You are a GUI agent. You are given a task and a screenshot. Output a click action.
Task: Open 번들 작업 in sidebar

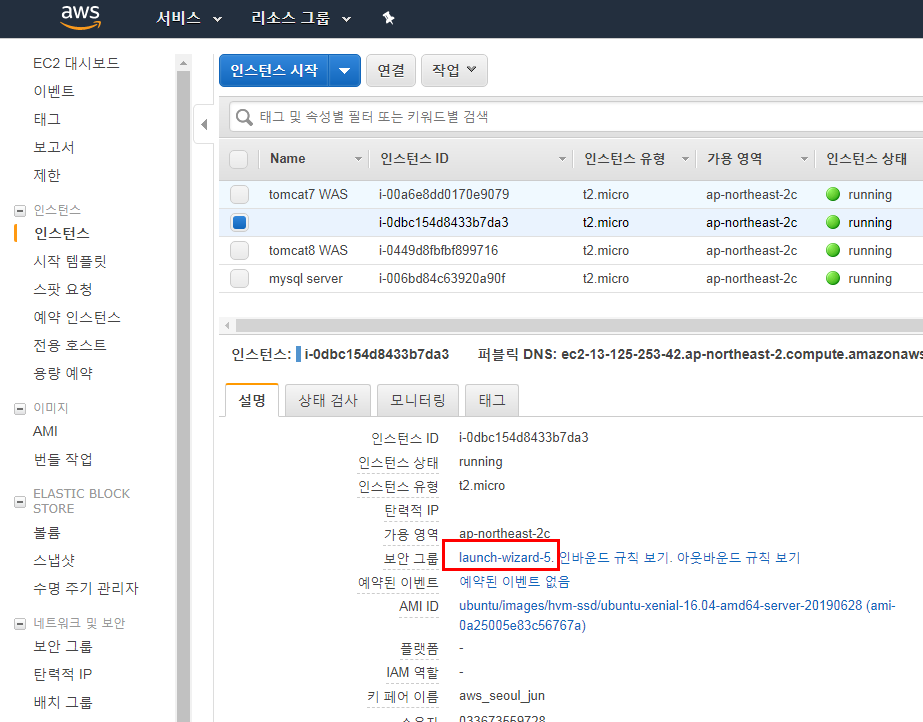coord(62,460)
